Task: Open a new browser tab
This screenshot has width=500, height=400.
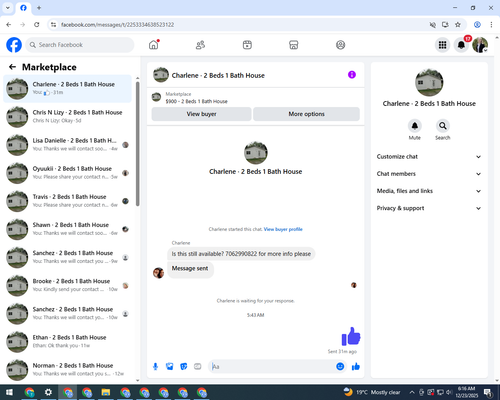Action: [x=39, y=8]
